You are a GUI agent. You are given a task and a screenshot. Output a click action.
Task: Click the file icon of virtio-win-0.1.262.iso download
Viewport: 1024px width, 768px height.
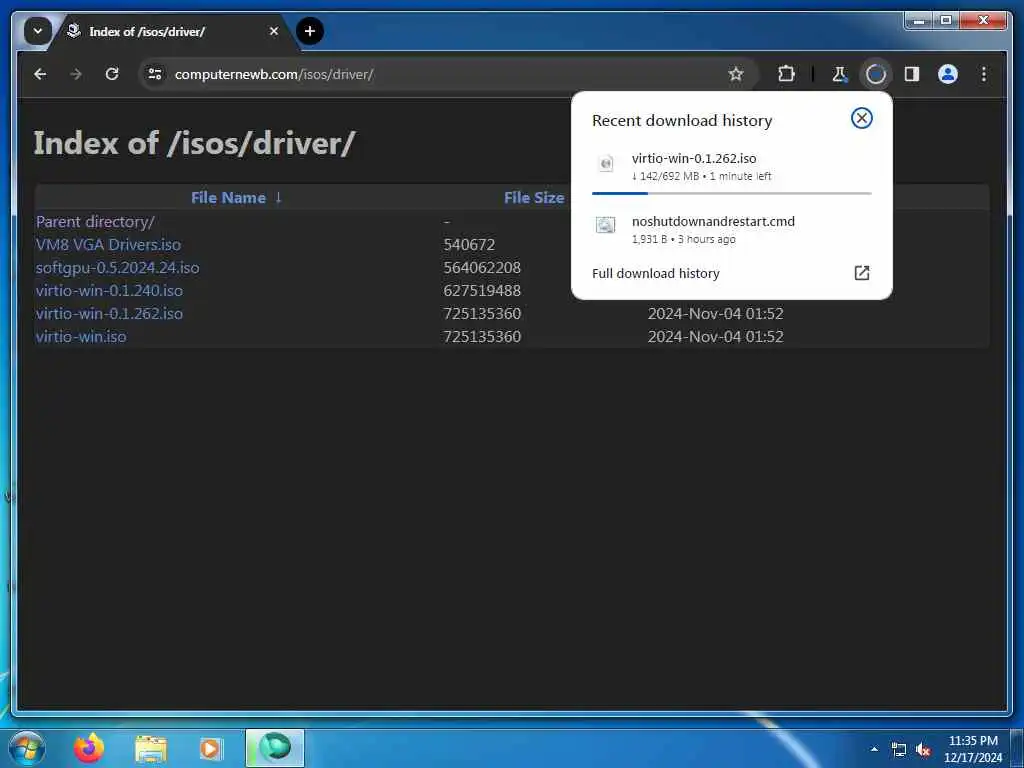point(606,163)
